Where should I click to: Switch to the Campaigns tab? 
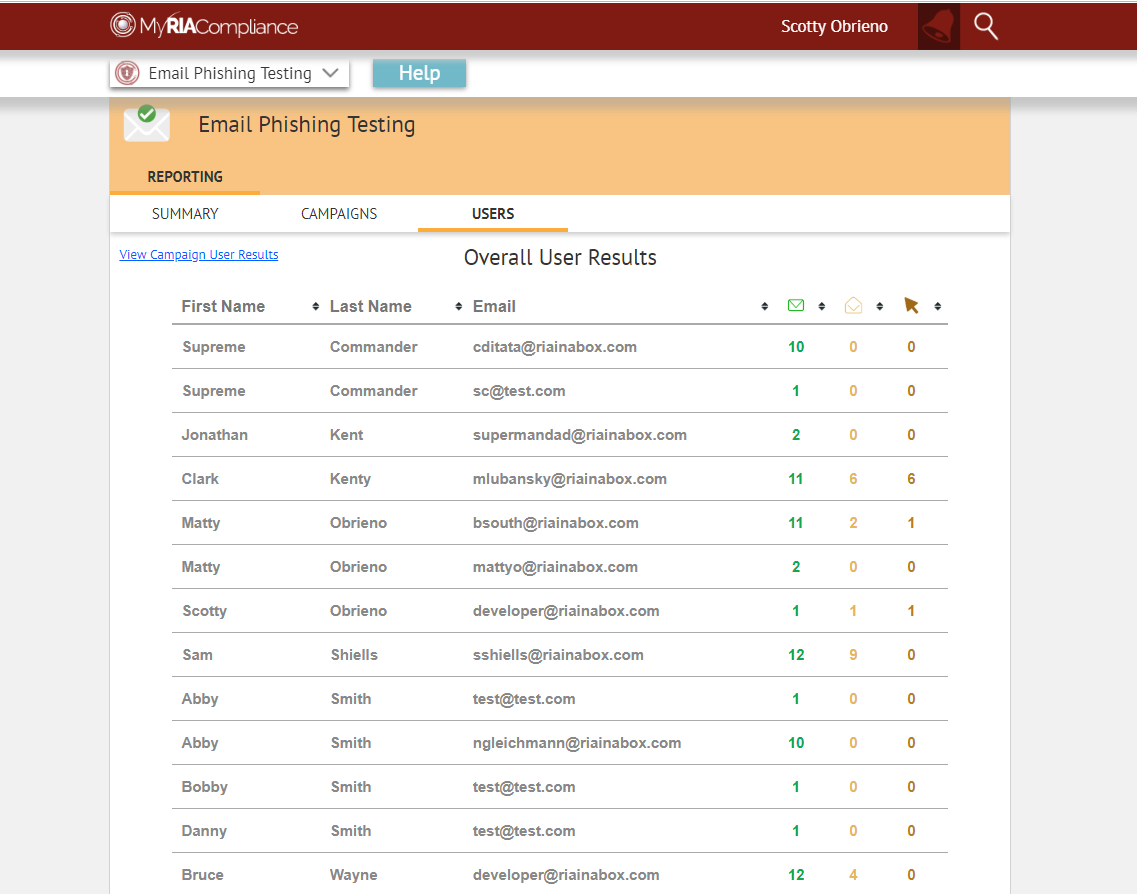point(339,214)
